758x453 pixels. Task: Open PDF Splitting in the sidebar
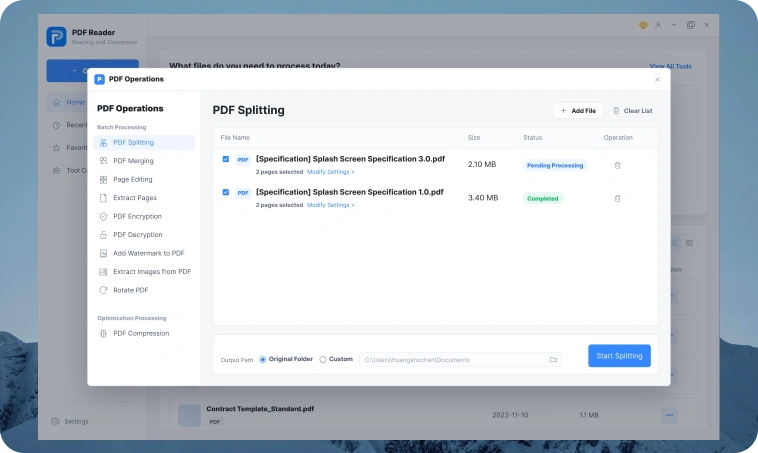pos(144,143)
